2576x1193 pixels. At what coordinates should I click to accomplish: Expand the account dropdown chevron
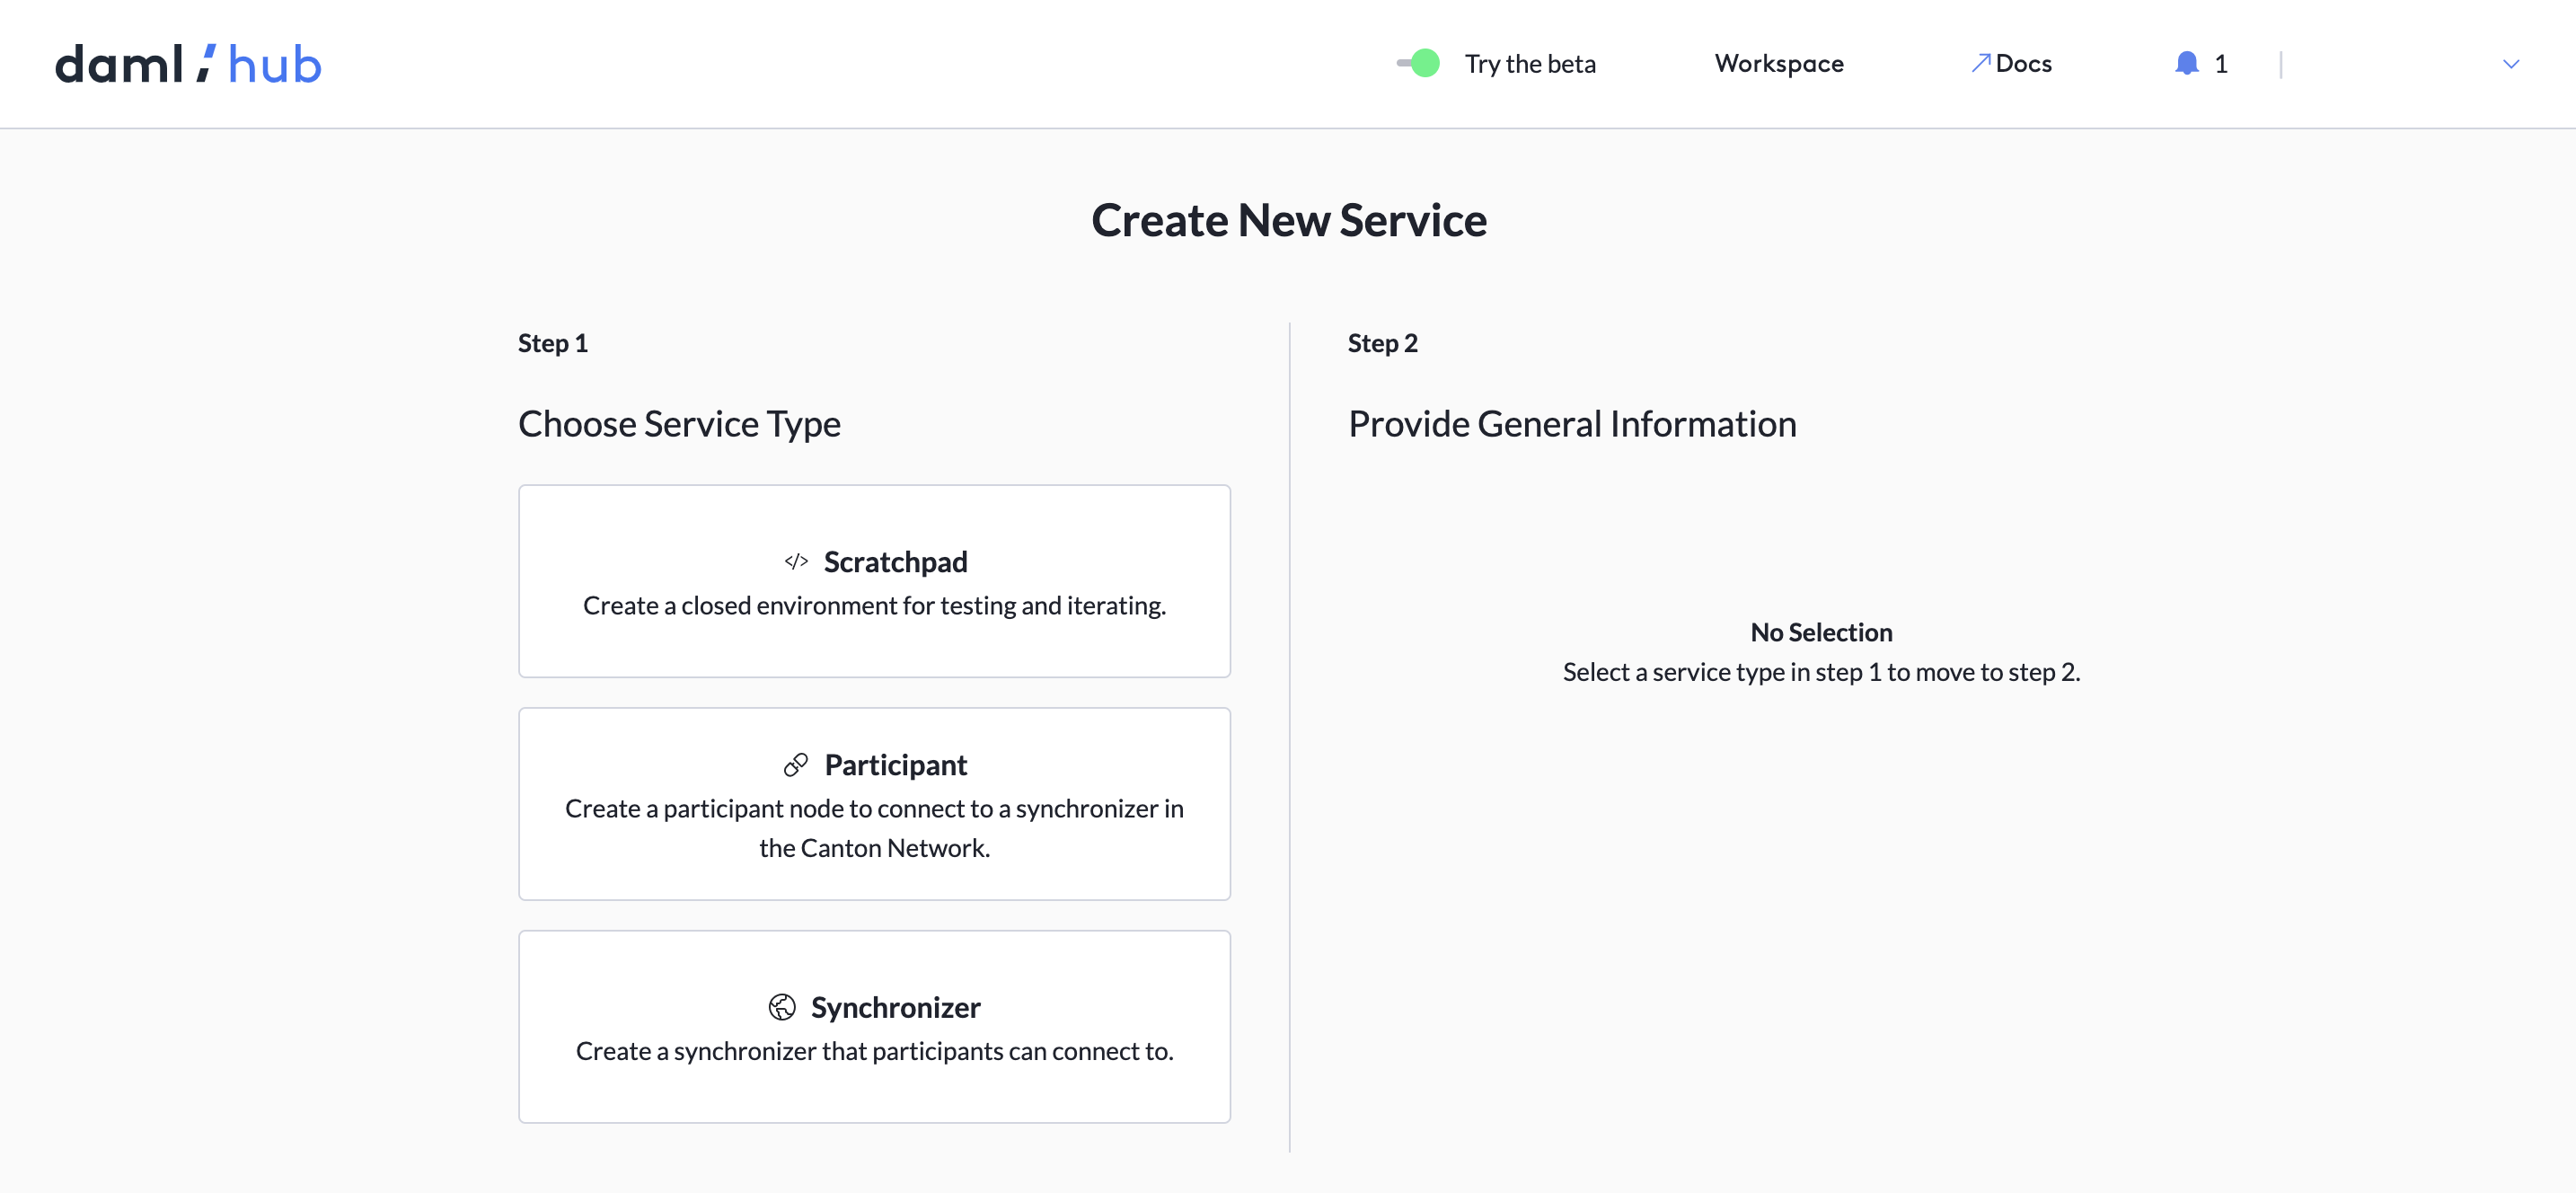(x=2511, y=64)
